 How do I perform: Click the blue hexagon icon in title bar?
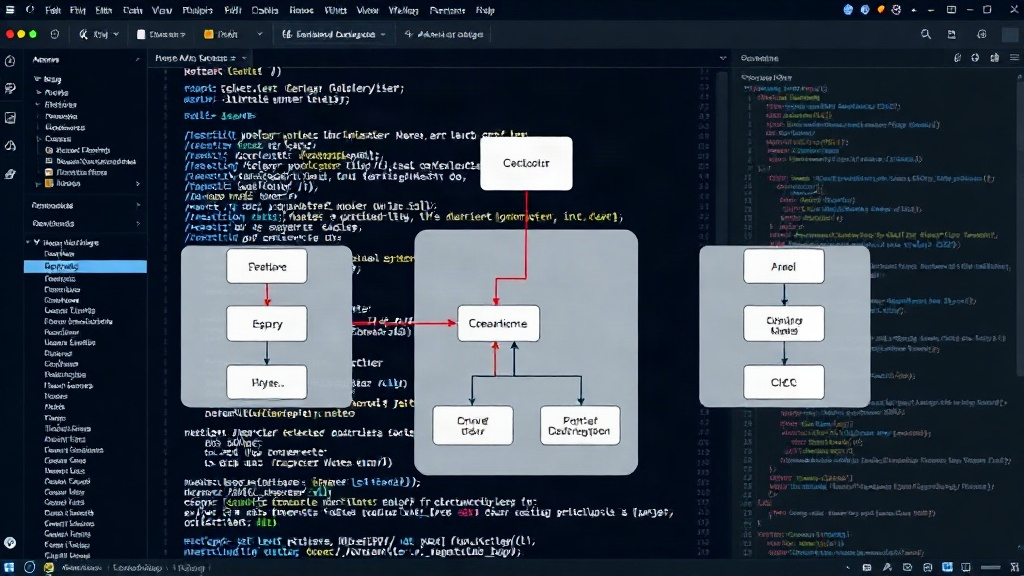[x=848, y=10]
